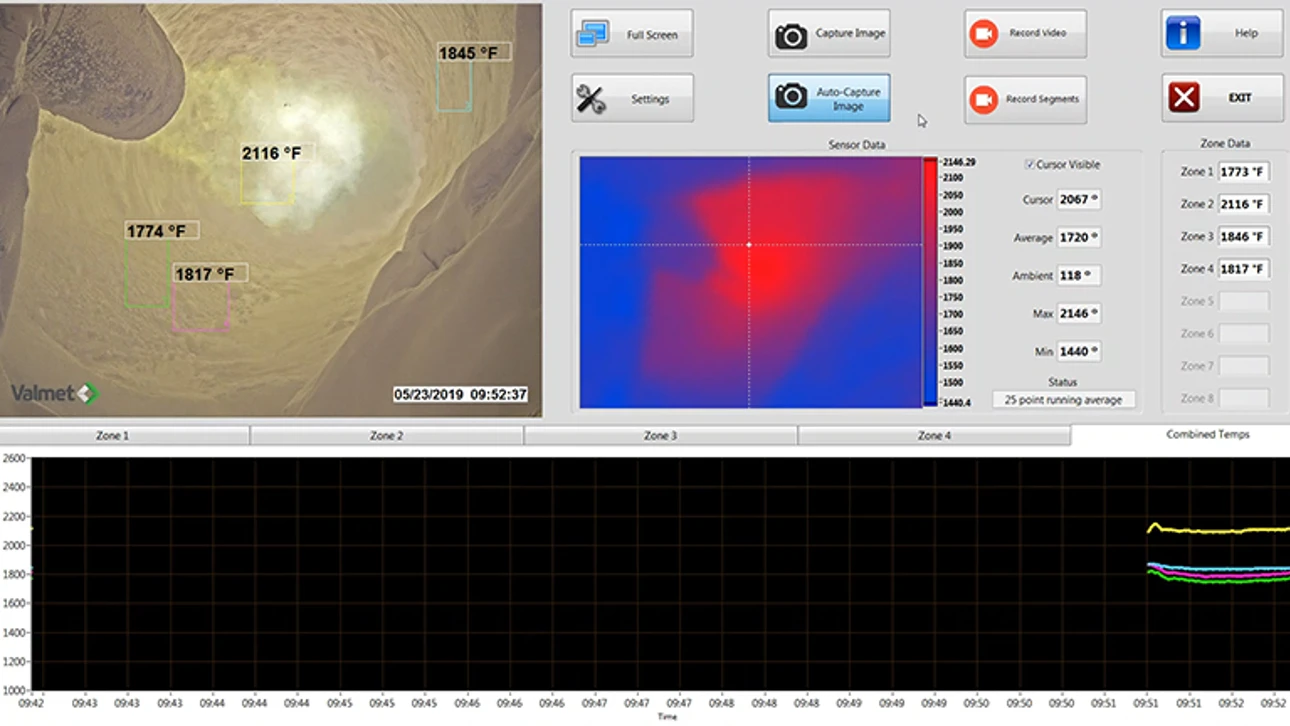Click the Record Video camcorder icon
This screenshot has height=726, width=1290.
tap(984, 33)
